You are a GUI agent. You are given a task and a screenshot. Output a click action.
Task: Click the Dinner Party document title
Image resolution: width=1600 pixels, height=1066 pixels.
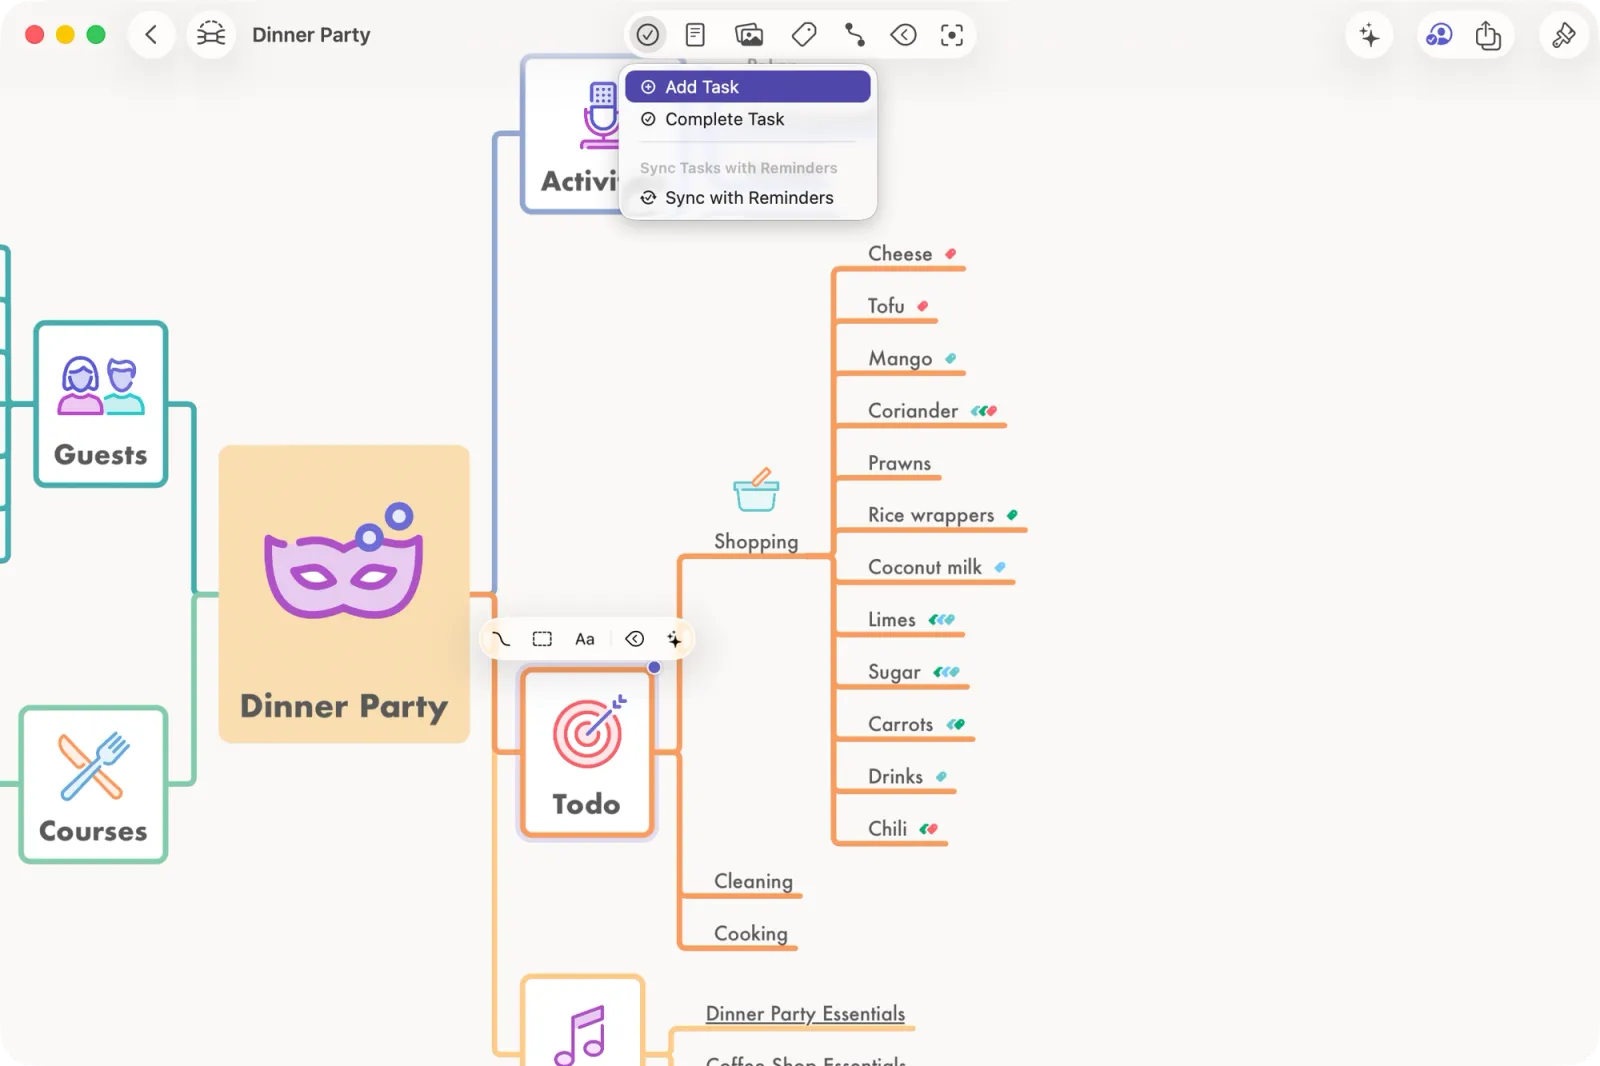[x=311, y=35]
